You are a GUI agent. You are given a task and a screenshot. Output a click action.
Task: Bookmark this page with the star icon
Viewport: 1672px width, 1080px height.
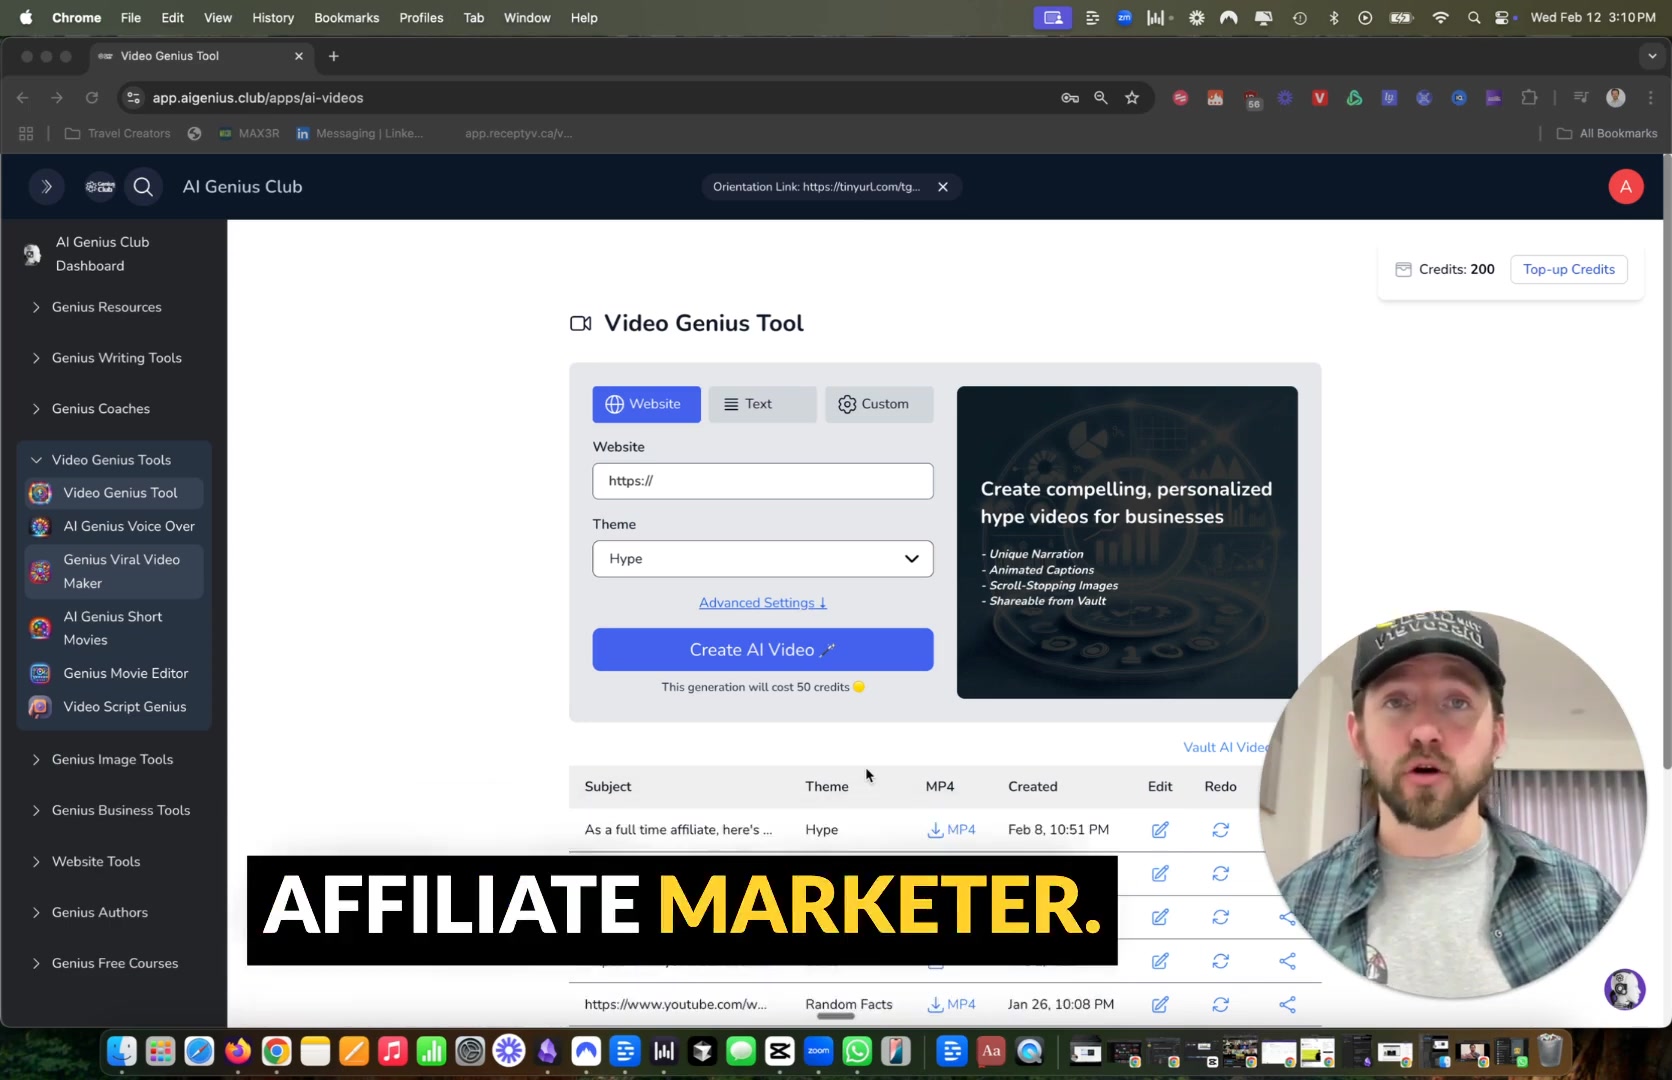point(1132,98)
